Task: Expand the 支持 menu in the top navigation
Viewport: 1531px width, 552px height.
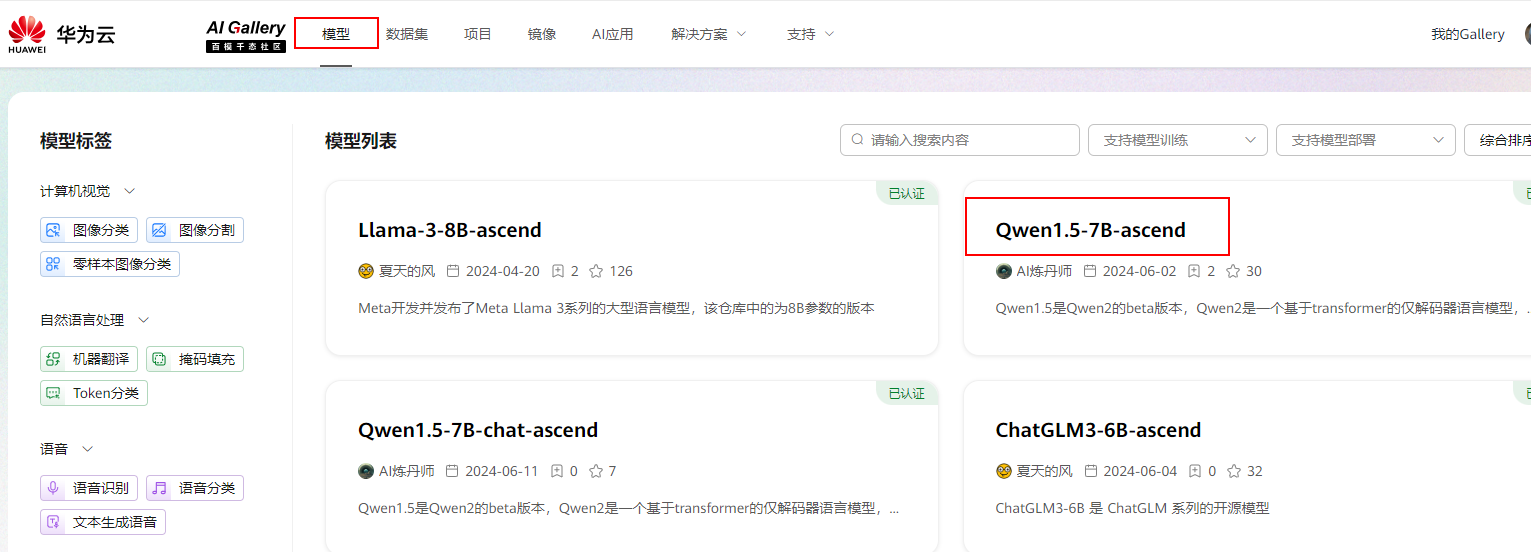Action: [810, 34]
